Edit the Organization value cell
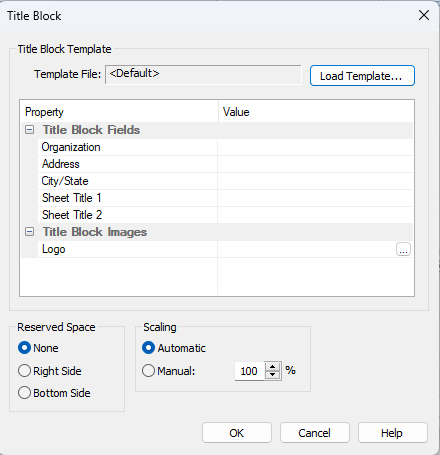 click(x=315, y=147)
